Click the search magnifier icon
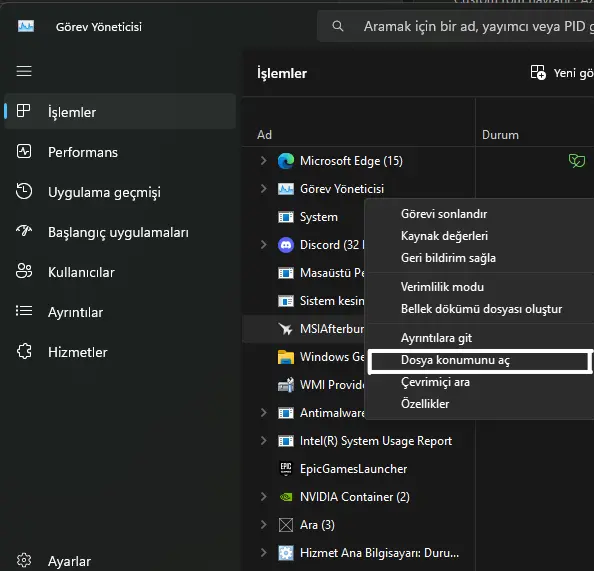 click(x=338, y=26)
